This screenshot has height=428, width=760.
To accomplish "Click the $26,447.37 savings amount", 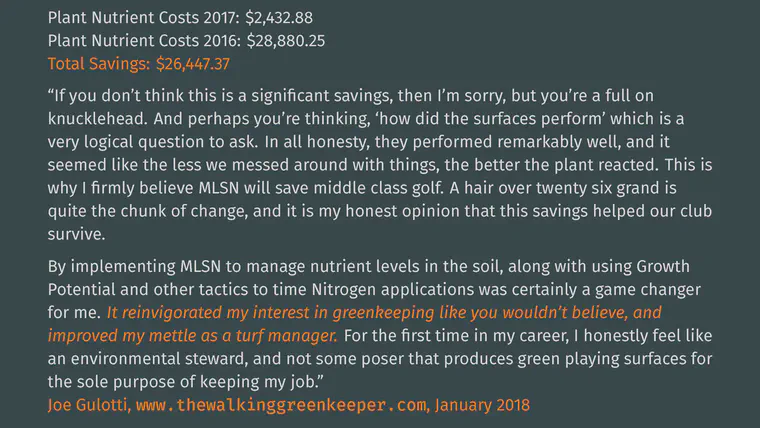I will (x=193, y=64).
